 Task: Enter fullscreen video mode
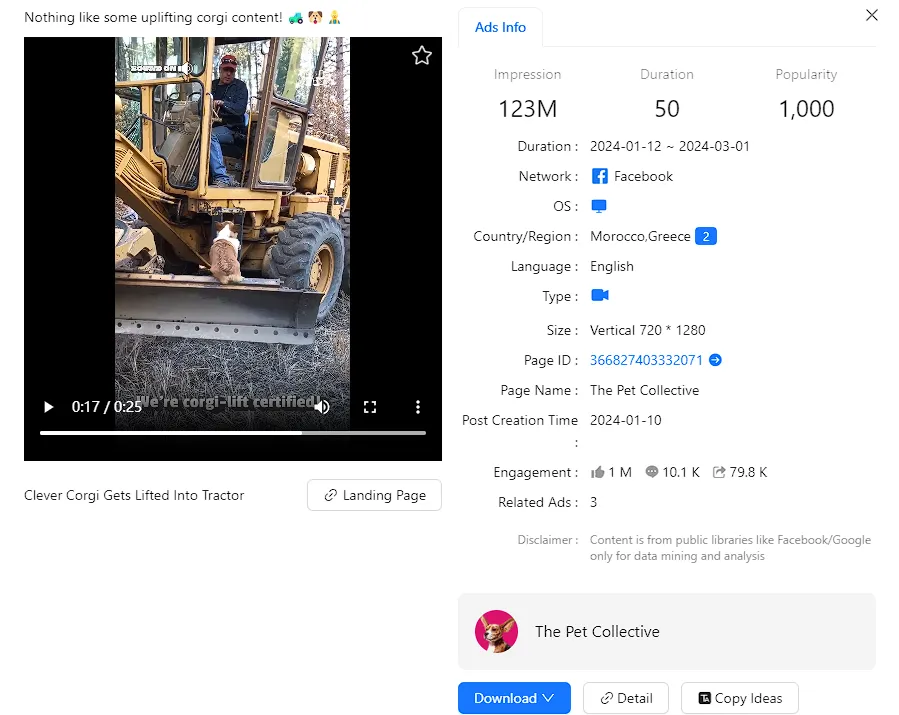370,407
